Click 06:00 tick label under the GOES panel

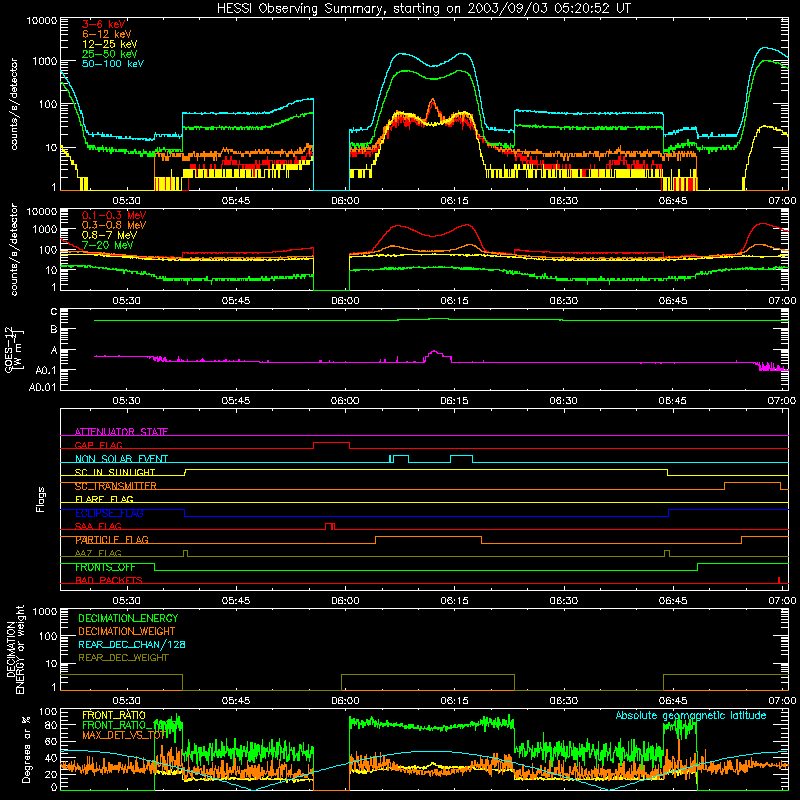[x=345, y=401]
